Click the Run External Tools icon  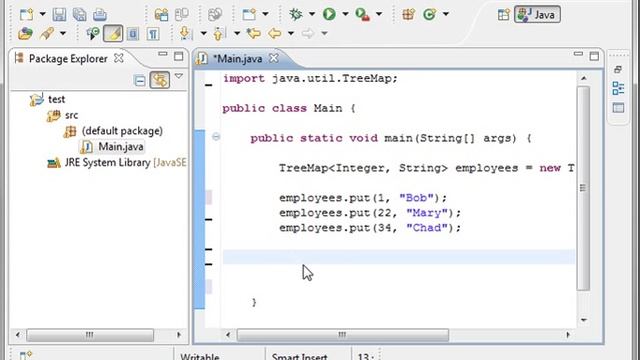tap(362, 14)
